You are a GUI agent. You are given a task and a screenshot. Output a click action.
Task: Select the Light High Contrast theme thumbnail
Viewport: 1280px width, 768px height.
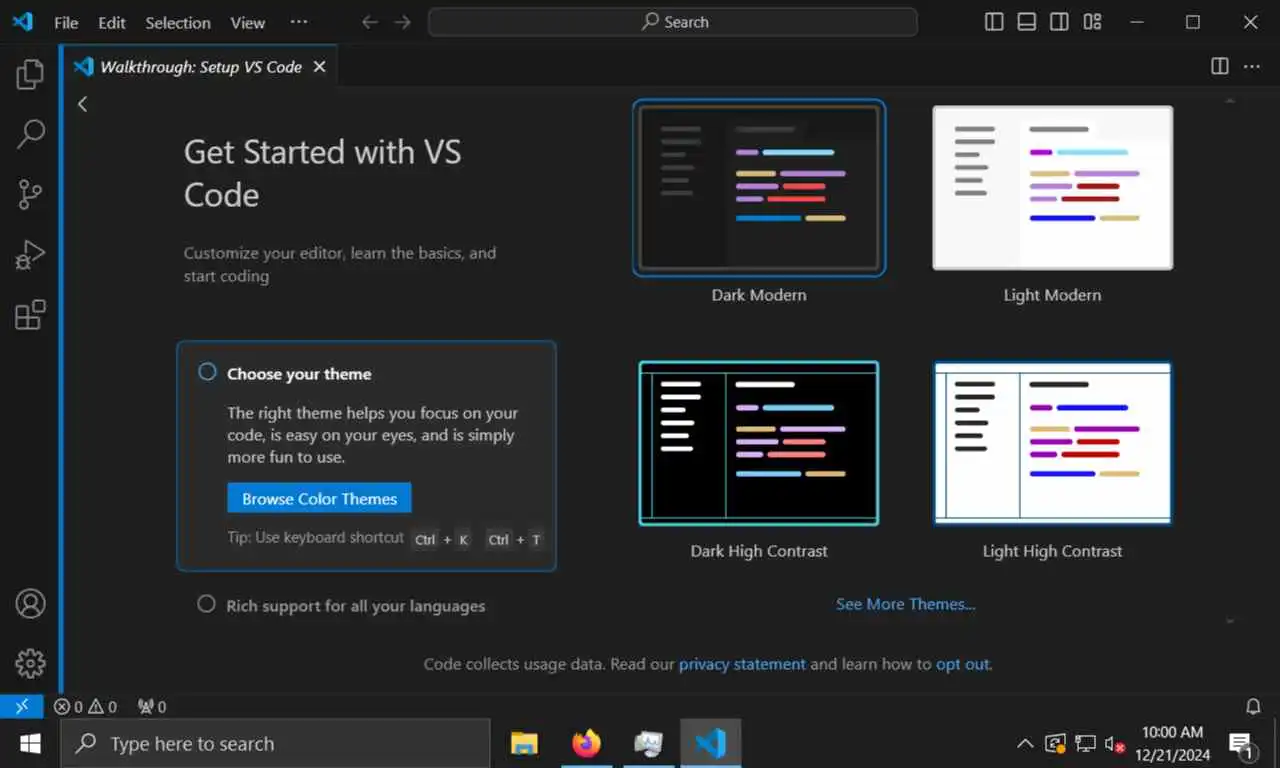[x=1052, y=443]
